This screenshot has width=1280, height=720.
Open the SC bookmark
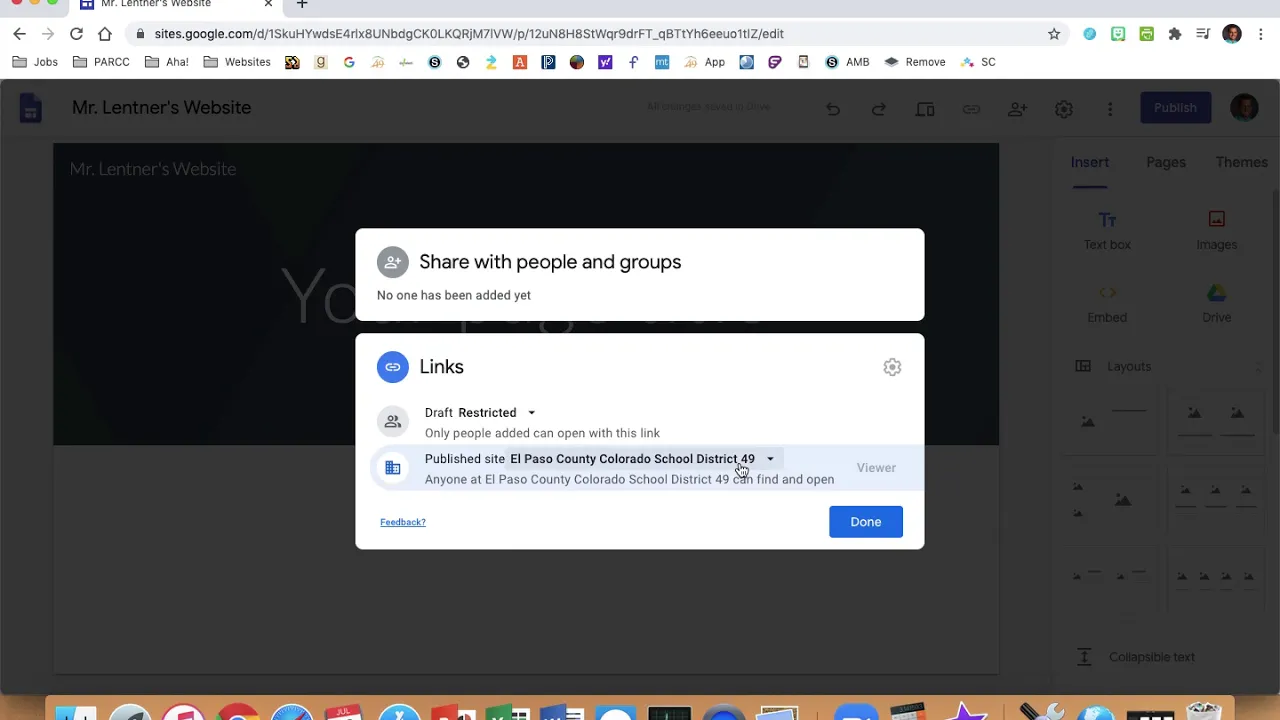978,62
